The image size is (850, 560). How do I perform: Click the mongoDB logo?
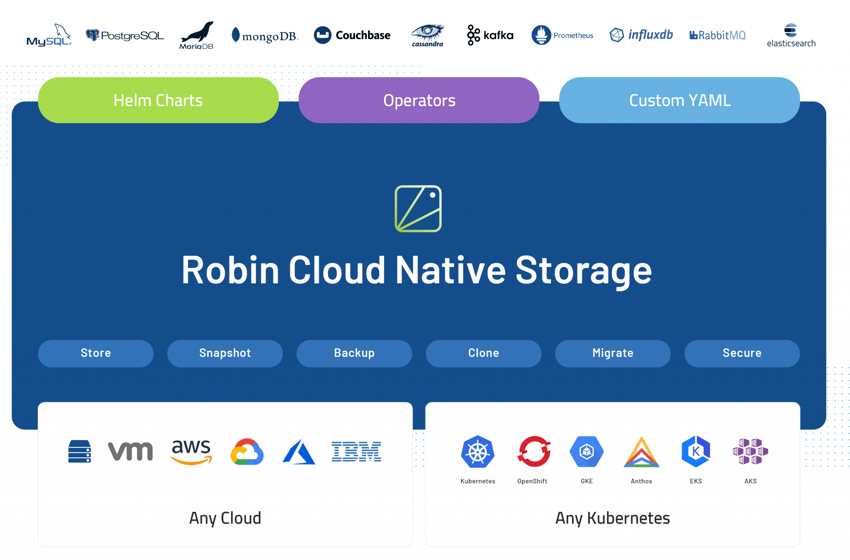(x=264, y=36)
